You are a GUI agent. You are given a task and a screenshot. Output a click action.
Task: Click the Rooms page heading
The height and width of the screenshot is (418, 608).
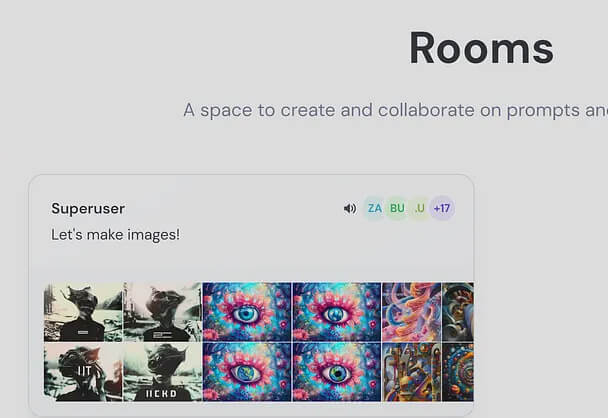480,48
